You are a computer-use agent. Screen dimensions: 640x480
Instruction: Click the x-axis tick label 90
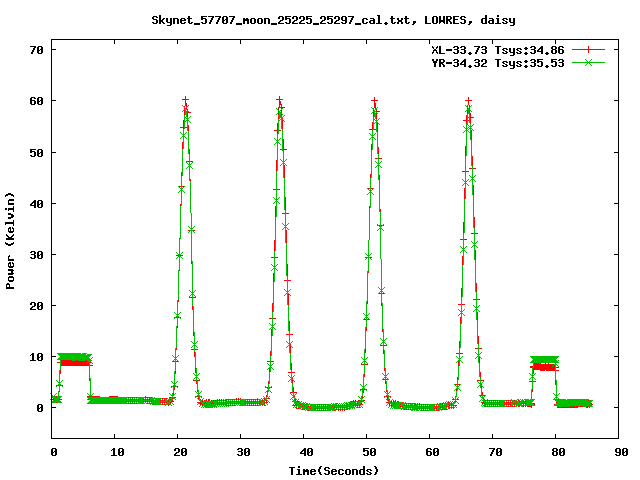(x=621, y=452)
